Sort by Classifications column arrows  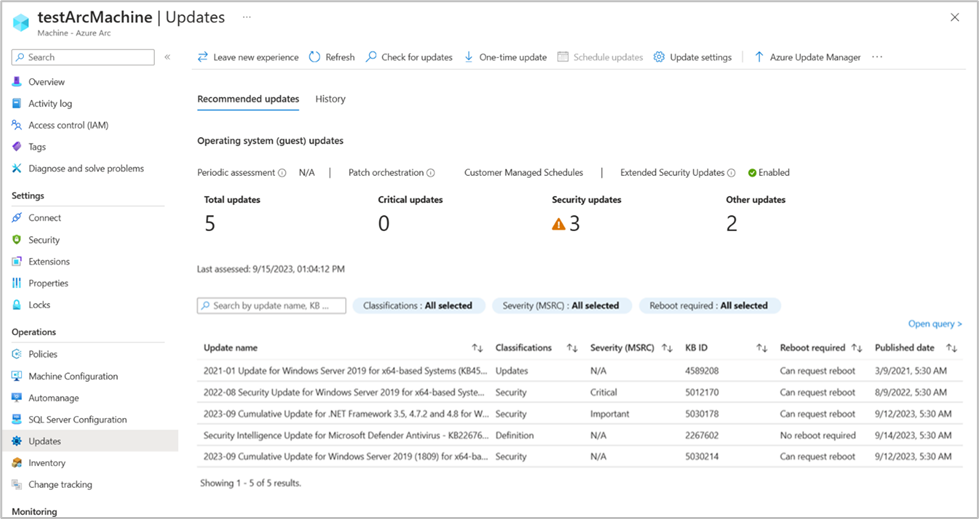point(572,348)
